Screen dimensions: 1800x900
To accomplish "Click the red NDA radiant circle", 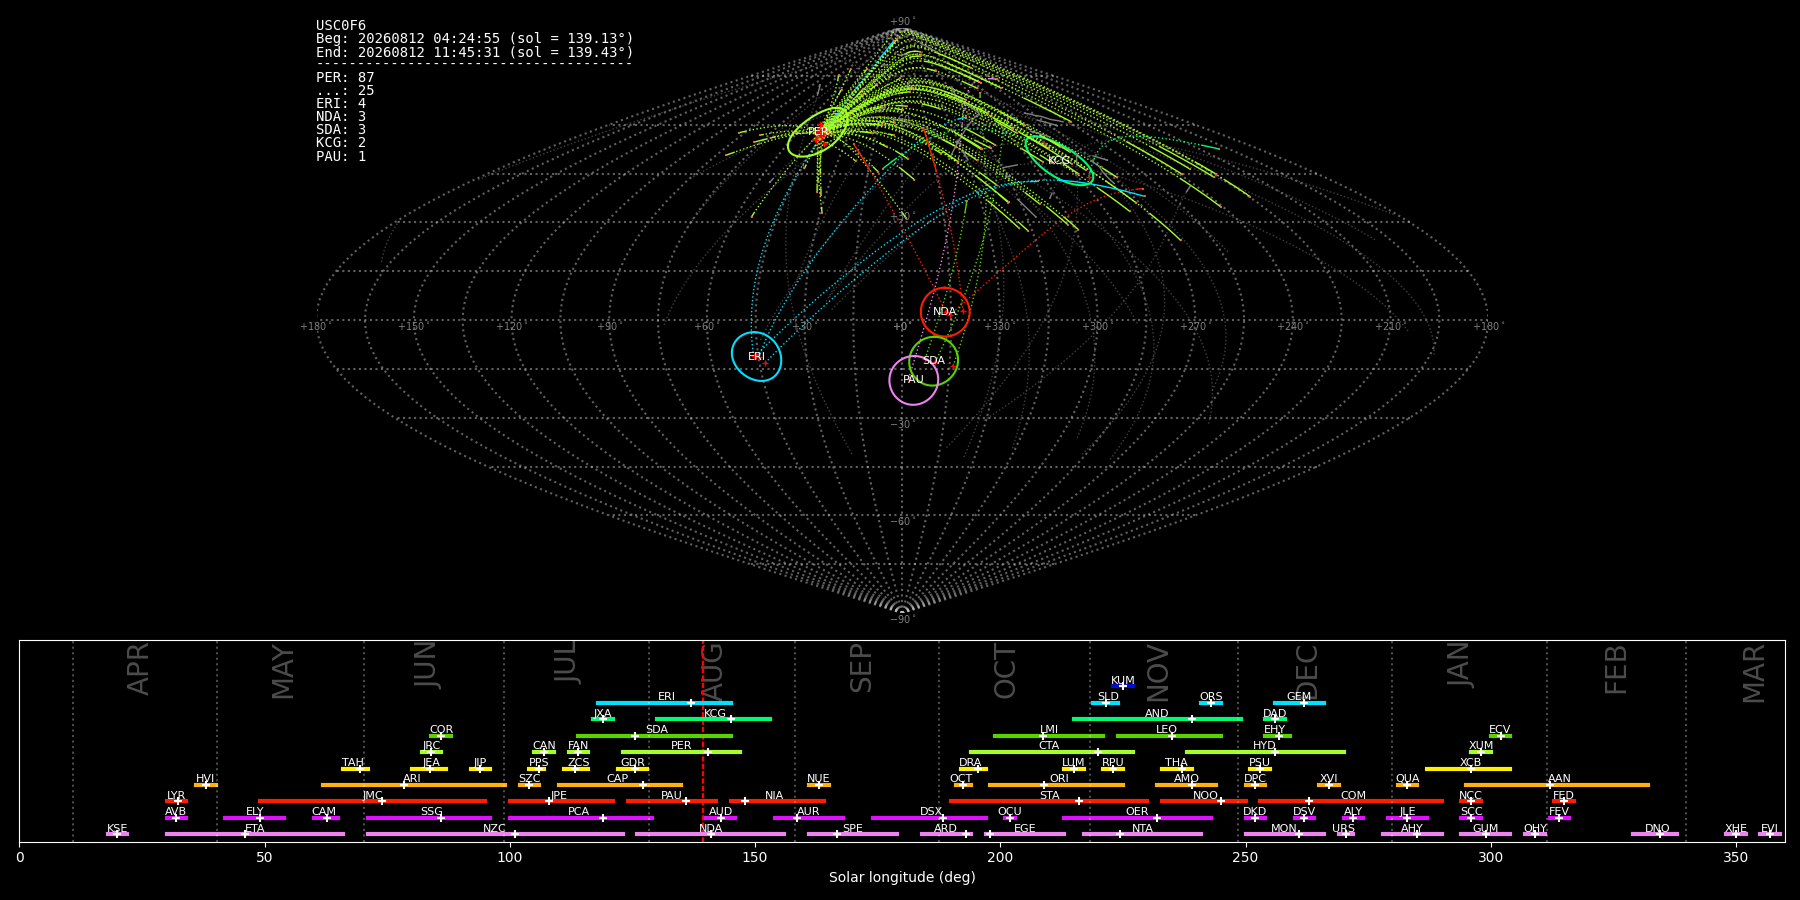I will 945,312.
